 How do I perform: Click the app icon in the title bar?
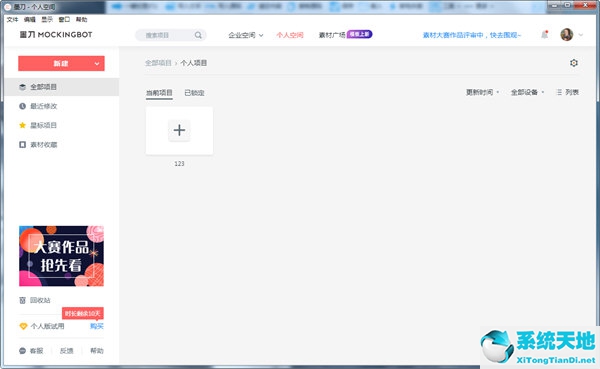[x=7, y=7]
